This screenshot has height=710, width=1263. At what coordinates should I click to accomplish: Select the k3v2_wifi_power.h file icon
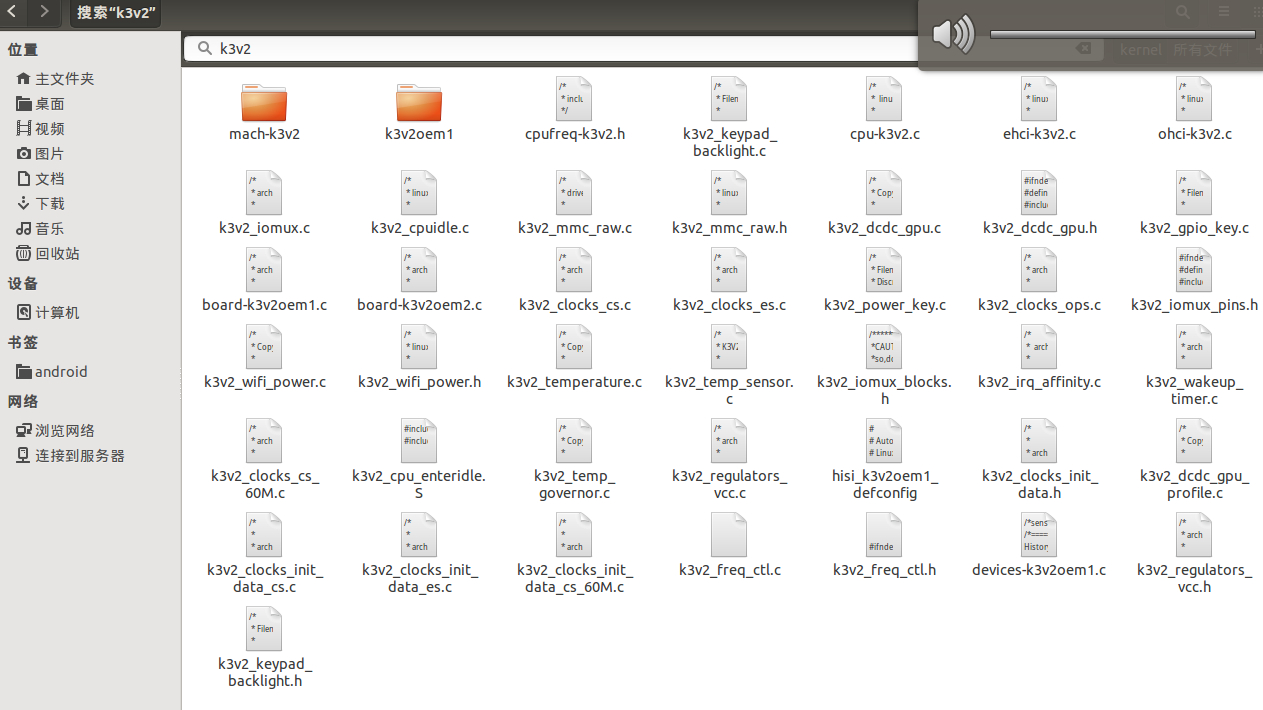pyautogui.click(x=419, y=347)
